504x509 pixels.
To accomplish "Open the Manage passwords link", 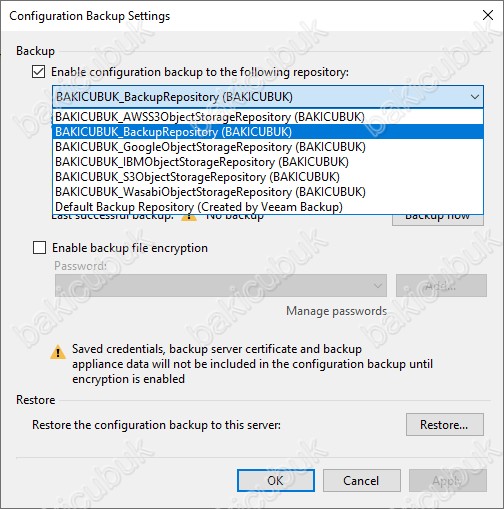I will pyautogui.click(x=336, y=311).
